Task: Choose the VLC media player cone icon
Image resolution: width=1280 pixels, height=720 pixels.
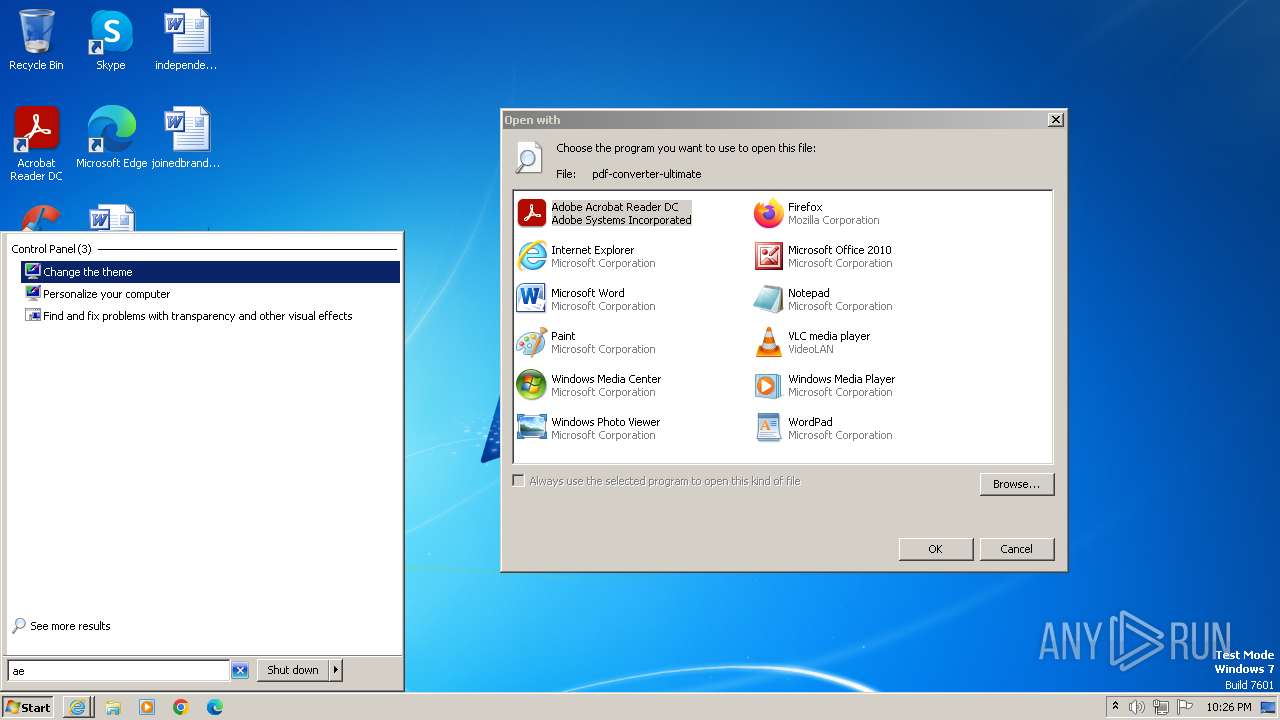Action: (x=768, y=342)
